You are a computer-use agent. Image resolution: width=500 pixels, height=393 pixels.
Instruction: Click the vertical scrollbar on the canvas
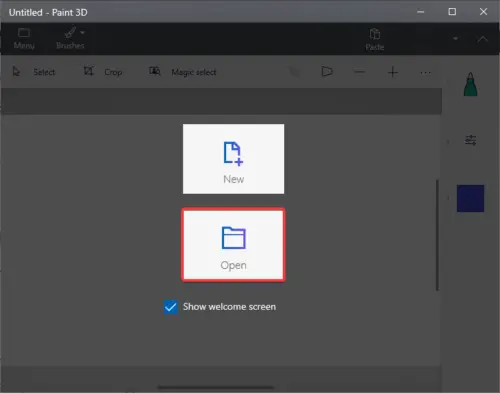pyautogui.click(x=437, y=235)
